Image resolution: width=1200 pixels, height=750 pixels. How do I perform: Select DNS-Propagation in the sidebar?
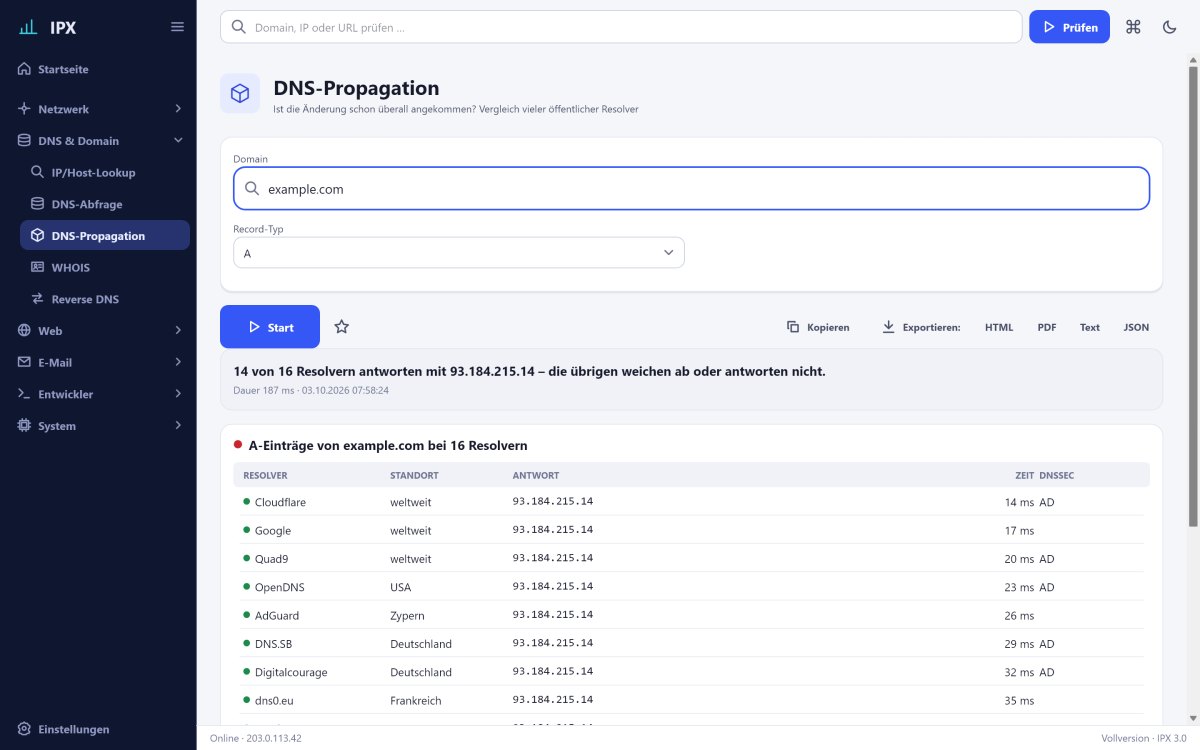pos(105,236)
